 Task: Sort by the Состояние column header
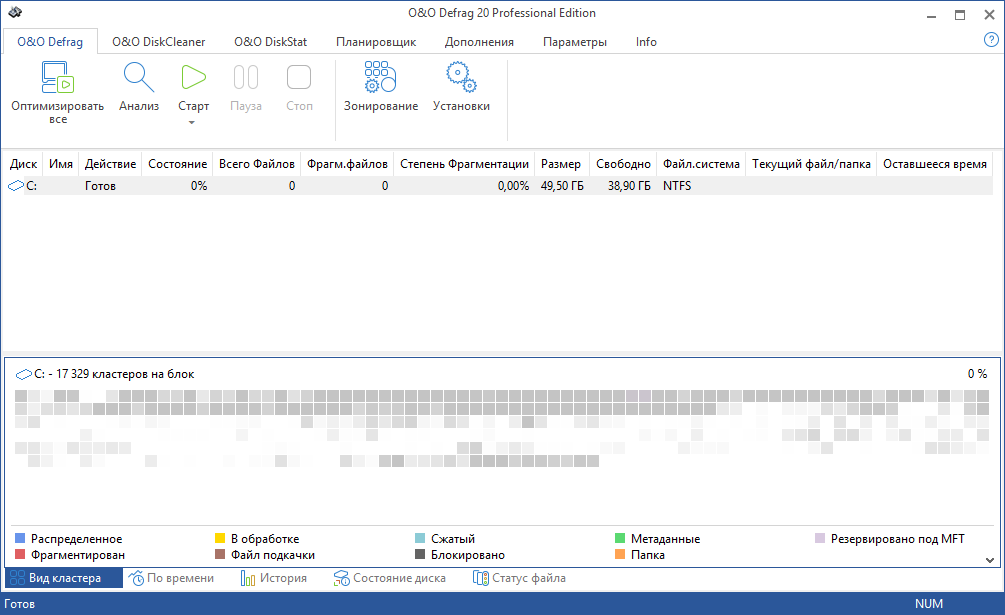(178, 164)
